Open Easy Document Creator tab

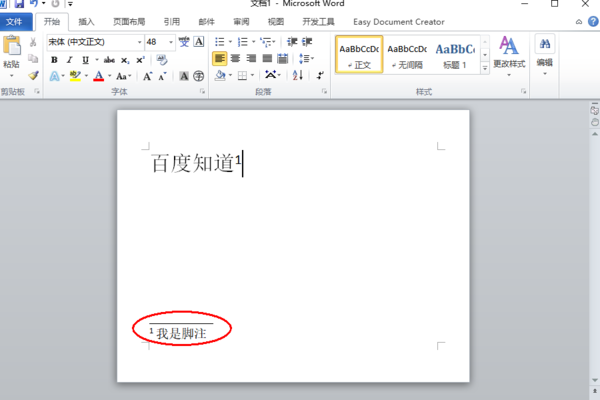pyautogui.click(x=399, y=22)
